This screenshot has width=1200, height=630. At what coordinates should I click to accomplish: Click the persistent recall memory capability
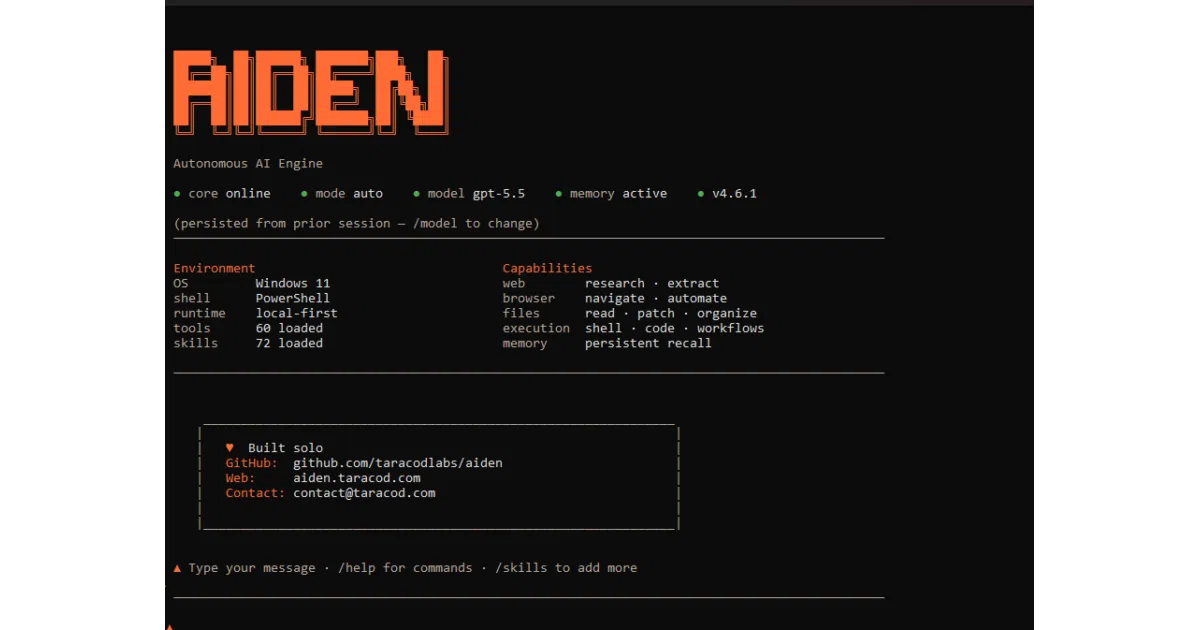pos(648,343)
